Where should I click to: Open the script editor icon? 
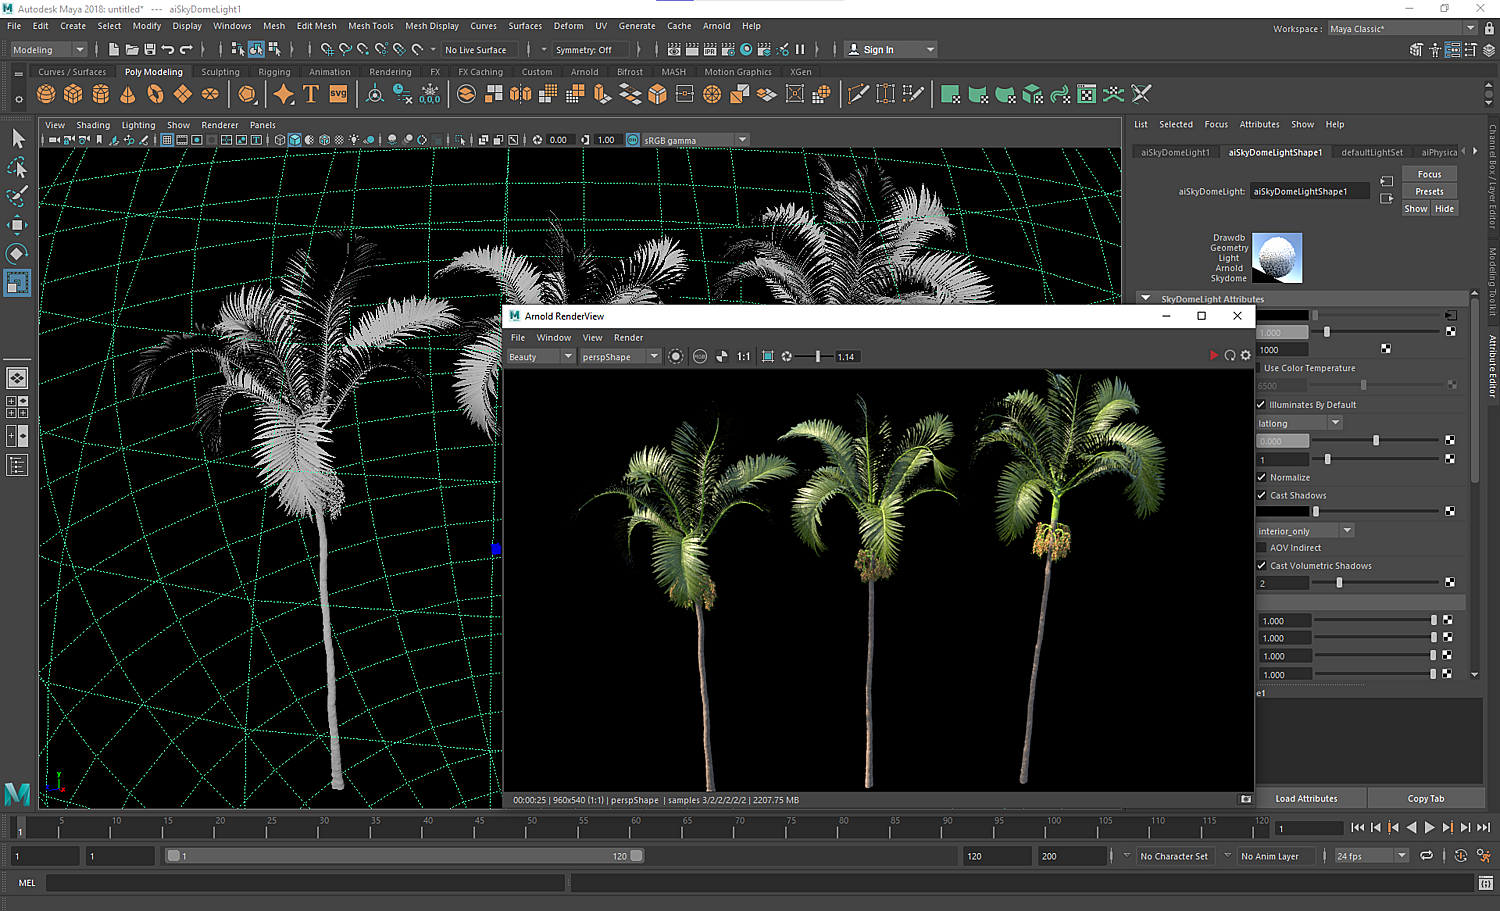point(1486,883)
